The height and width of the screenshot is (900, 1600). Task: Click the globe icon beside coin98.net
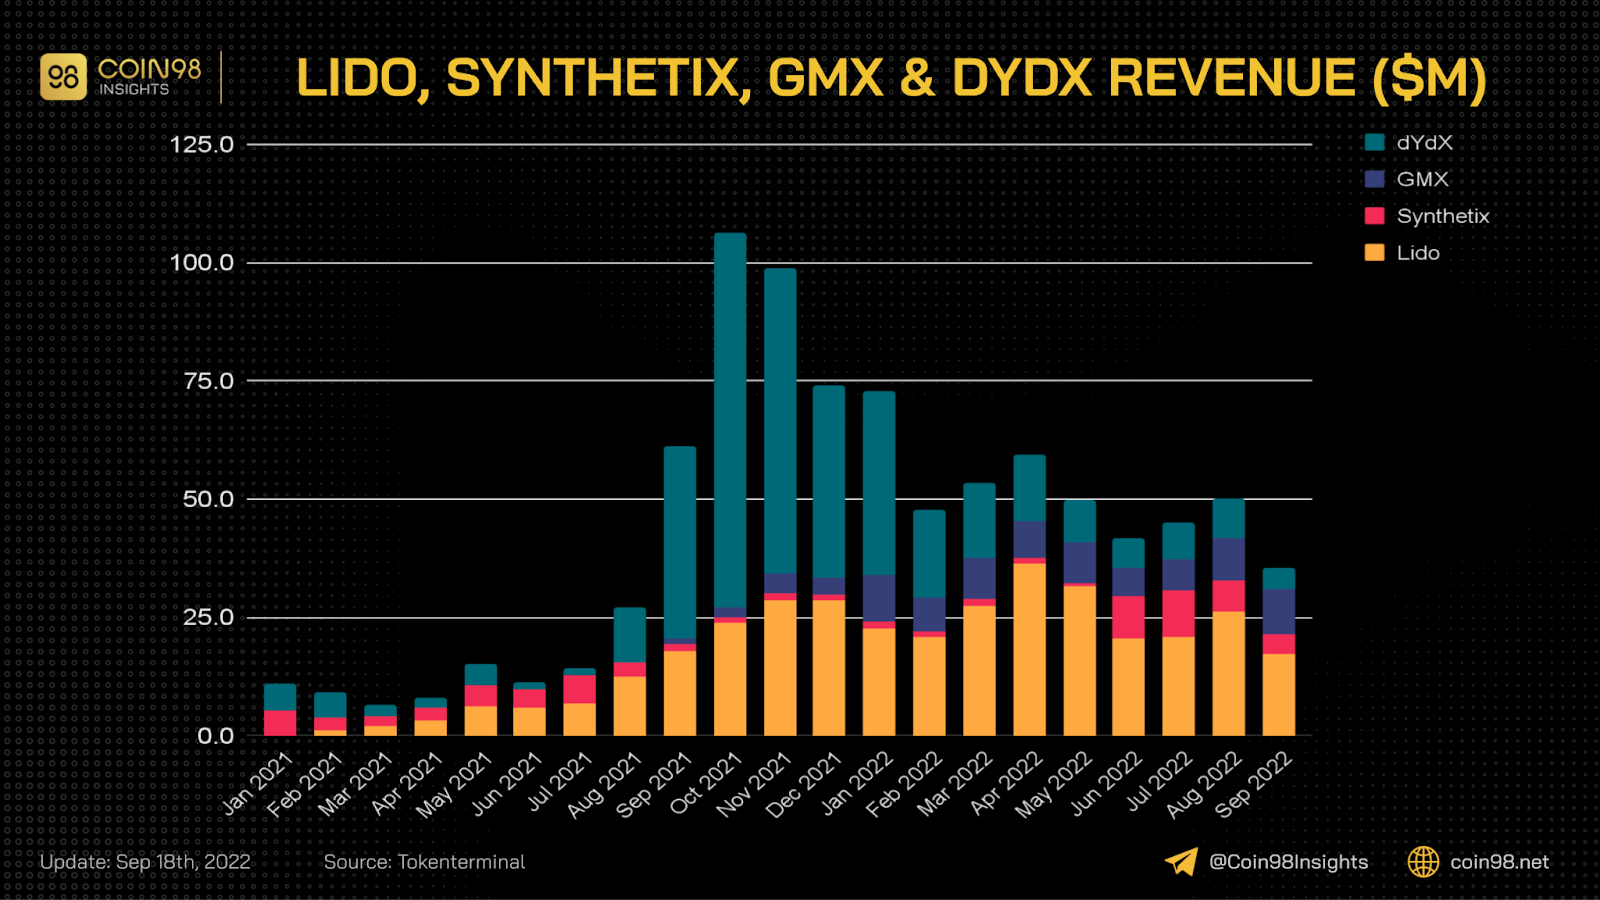point(1423,862)
